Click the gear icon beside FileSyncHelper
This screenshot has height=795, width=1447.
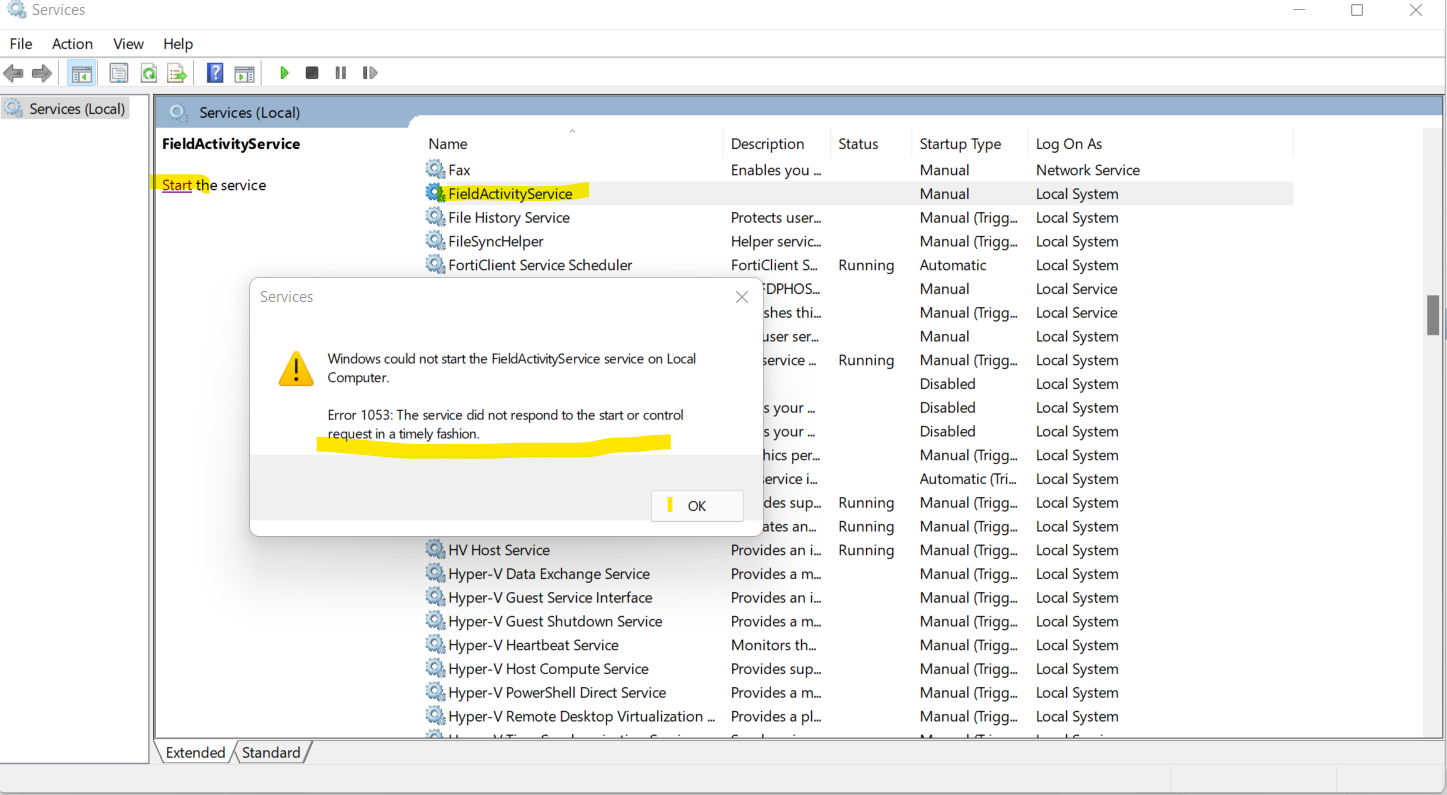435,241
